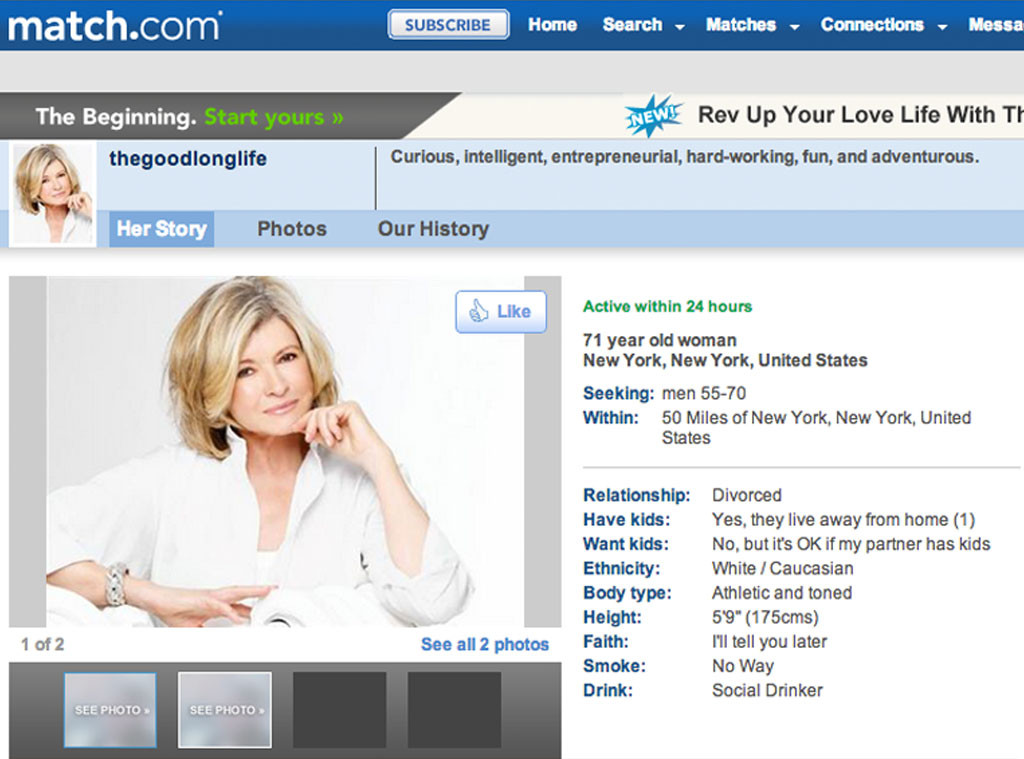
Task: Click the See all 2 photos link
Action: pyautogui.click(x=484, y=645)
